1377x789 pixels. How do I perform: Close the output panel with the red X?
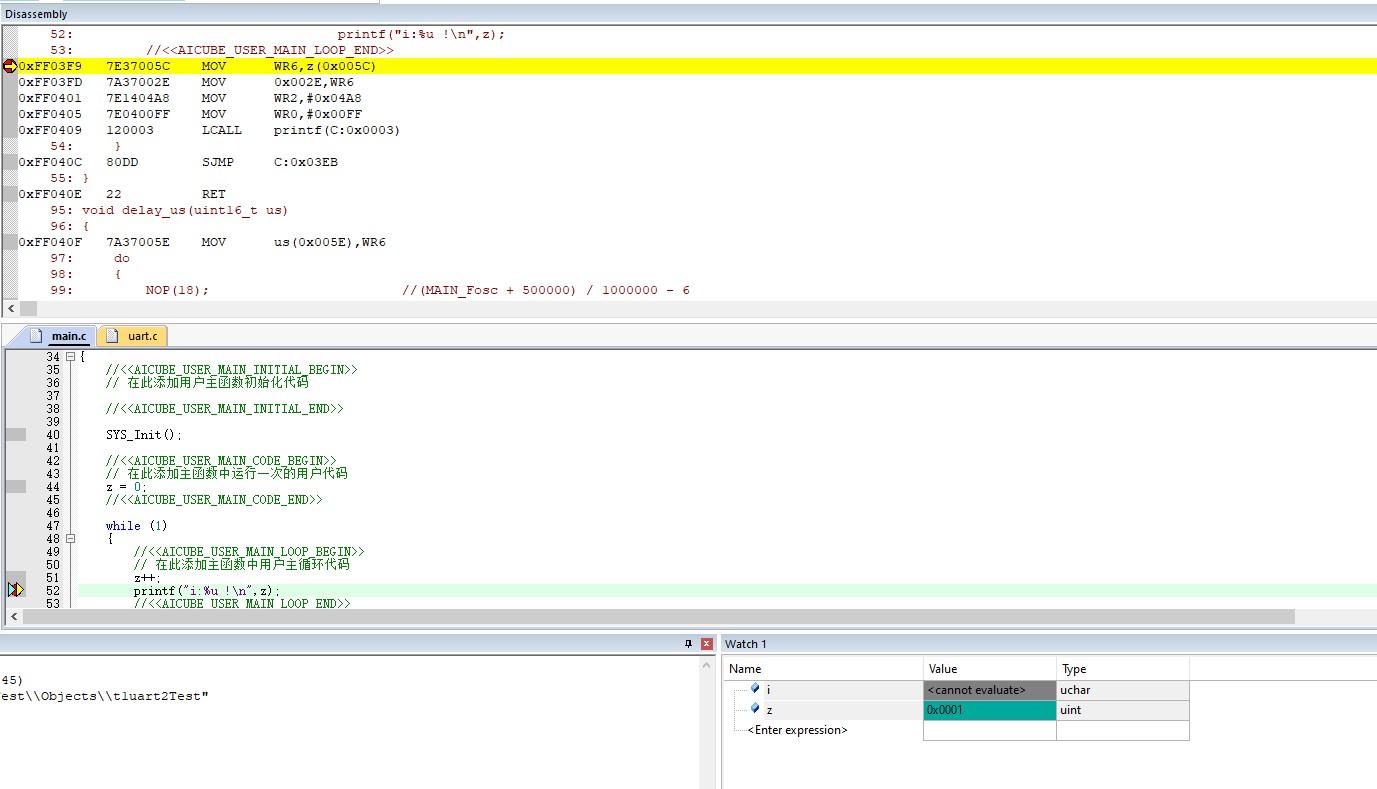click(707, 644)
